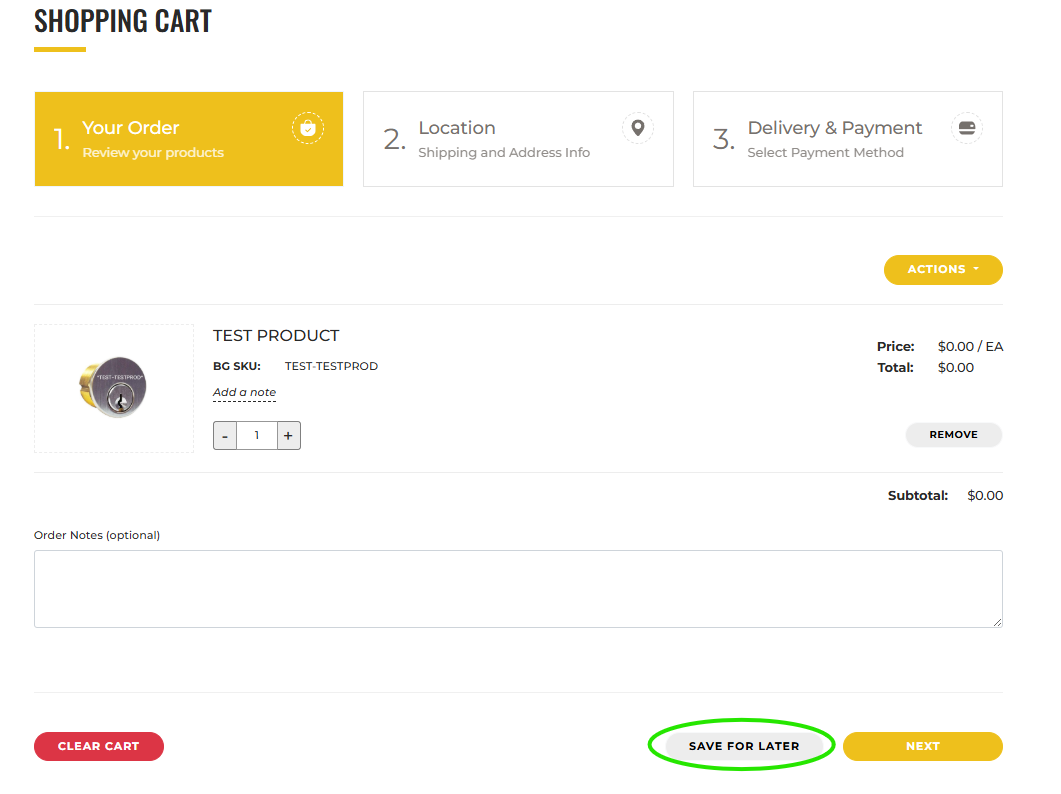The image size is (1061, 794).
Task: Click the payment card icon
Action: [966, 128]
